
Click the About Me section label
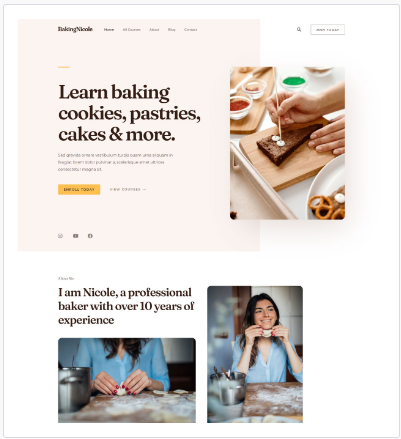66,278
